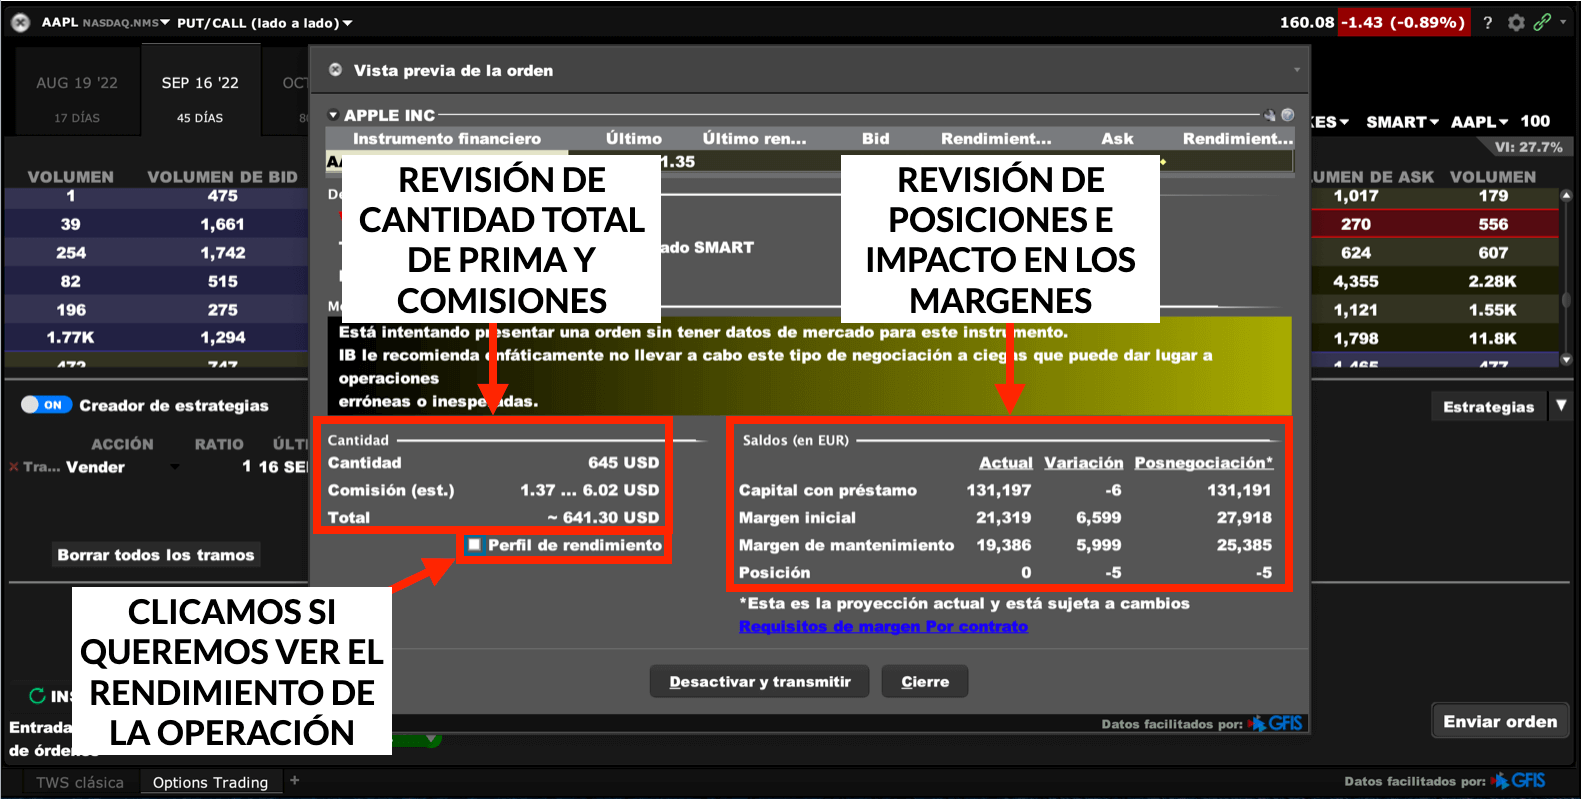This screenshot has width=1581, height=799.
Task: Click the RATIO column header in strategy builder
Action: [219, 444]
